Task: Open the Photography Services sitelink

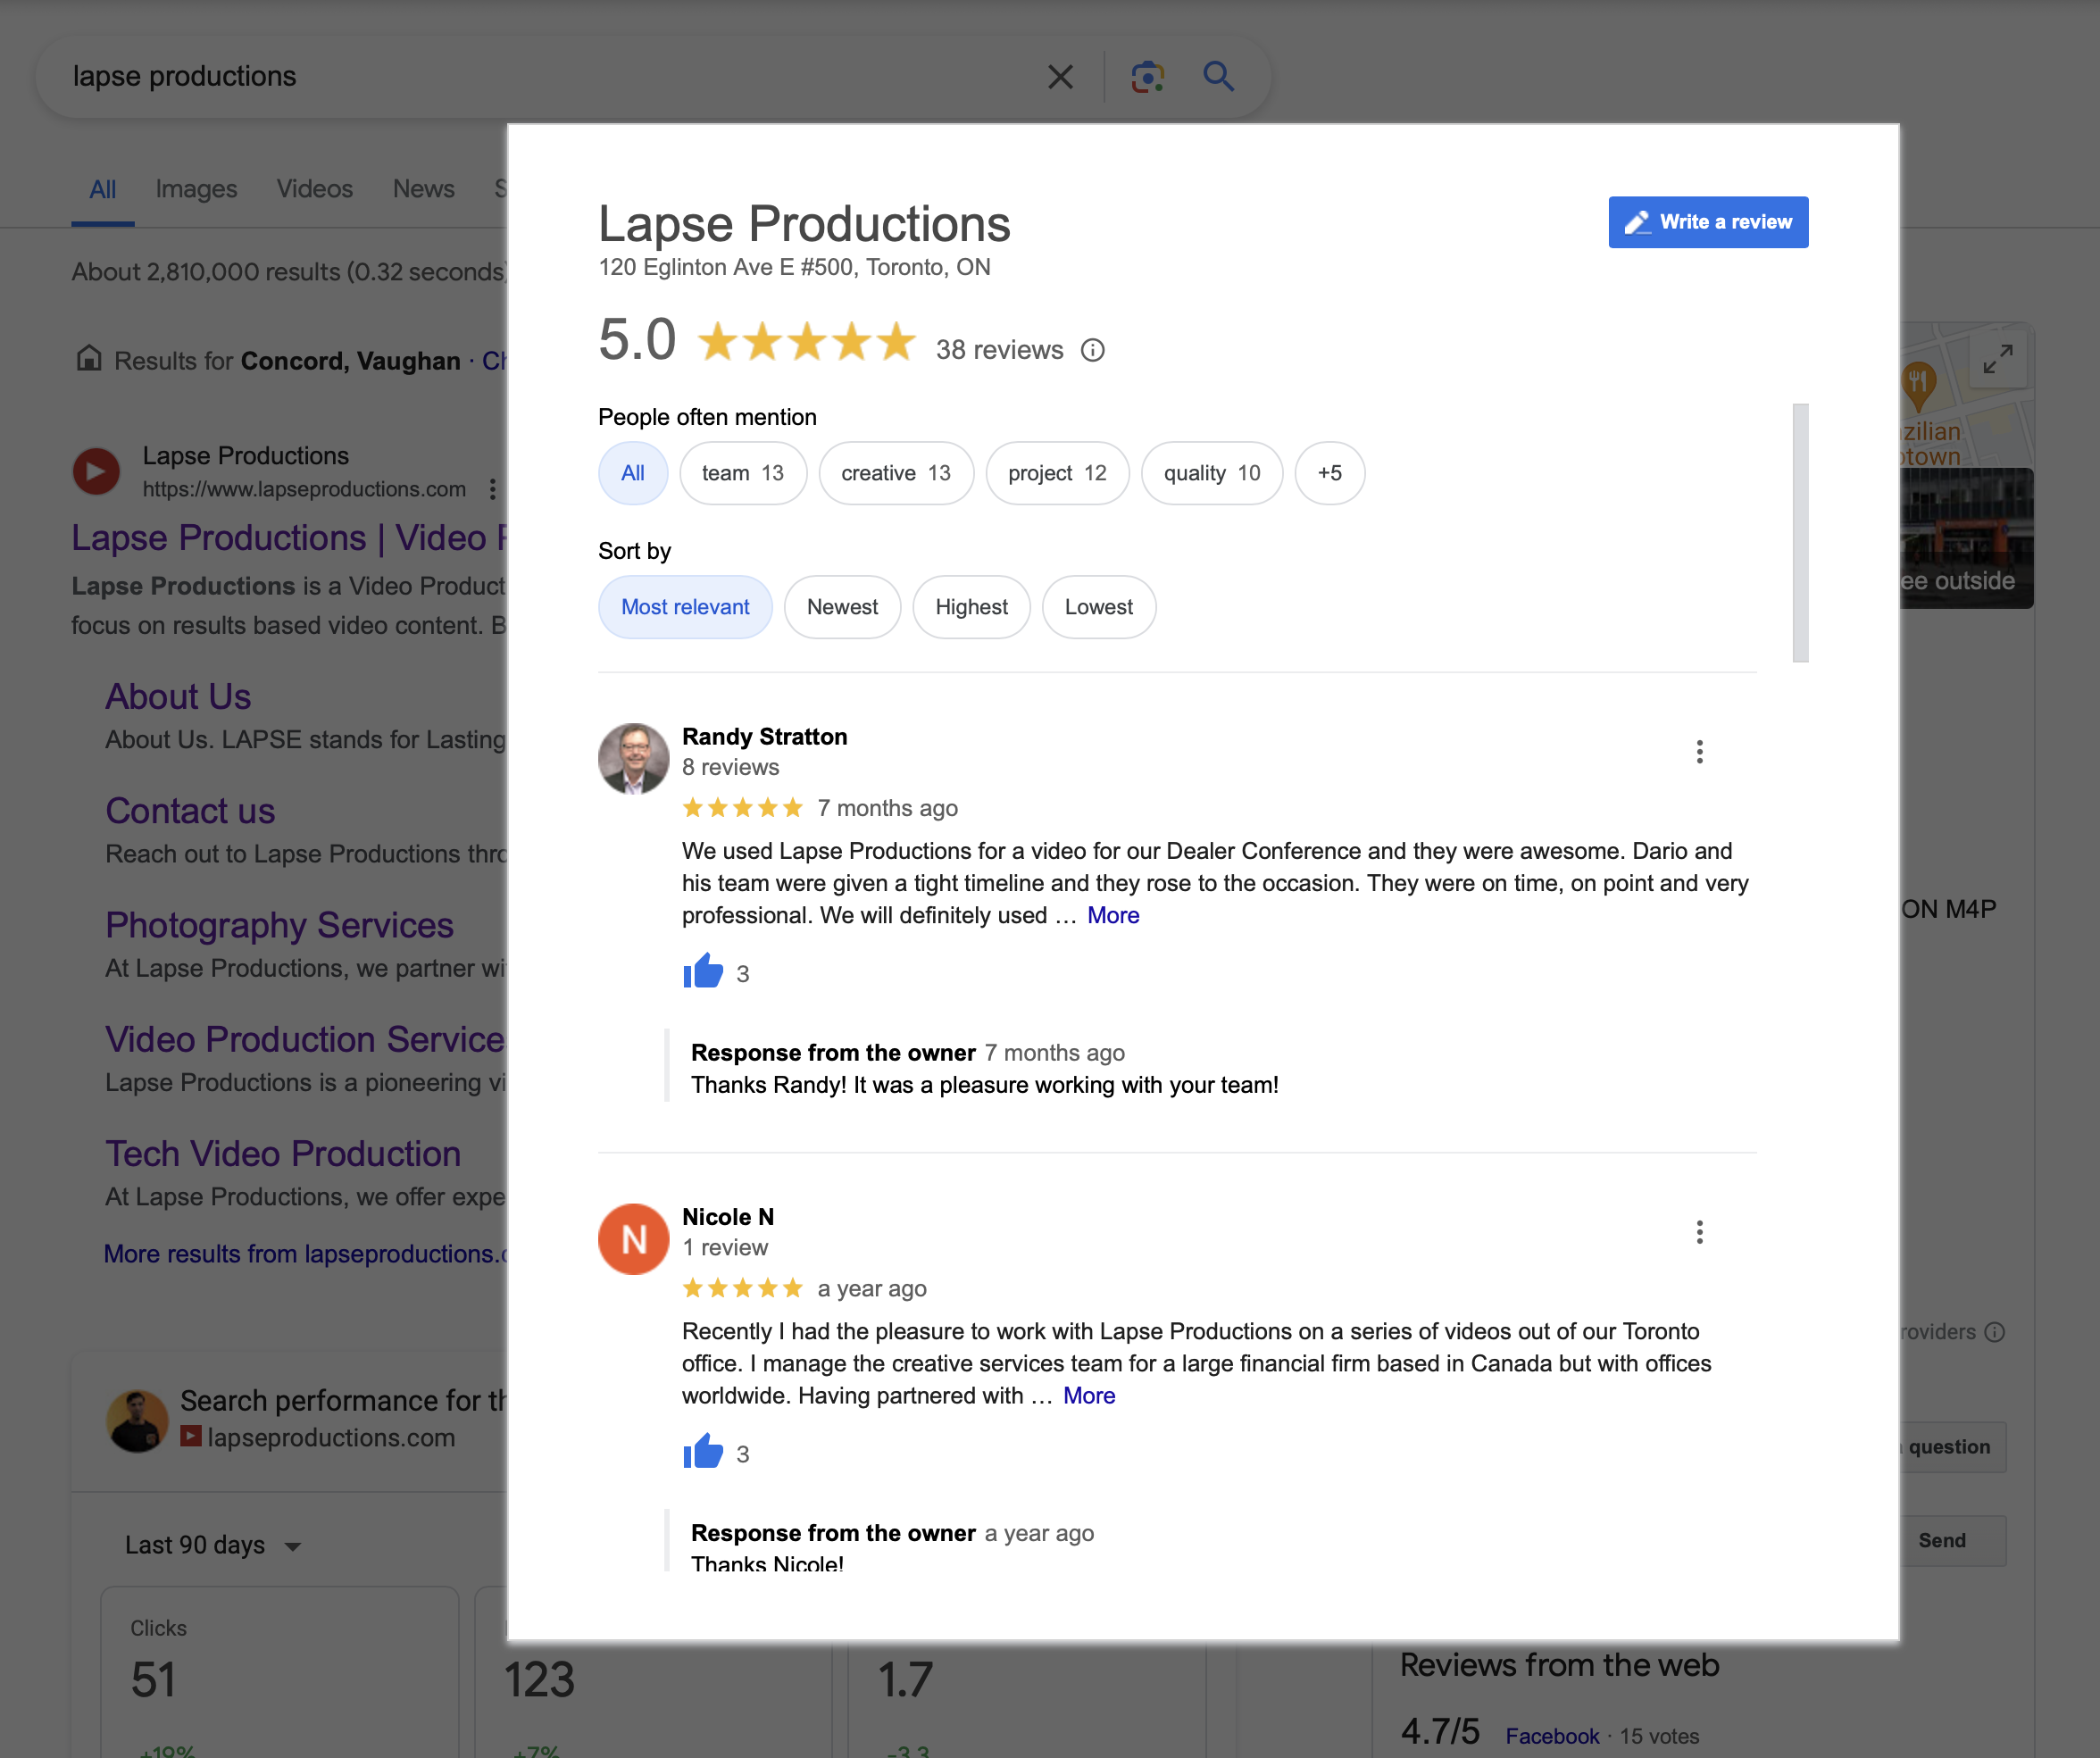Action: 279,924
